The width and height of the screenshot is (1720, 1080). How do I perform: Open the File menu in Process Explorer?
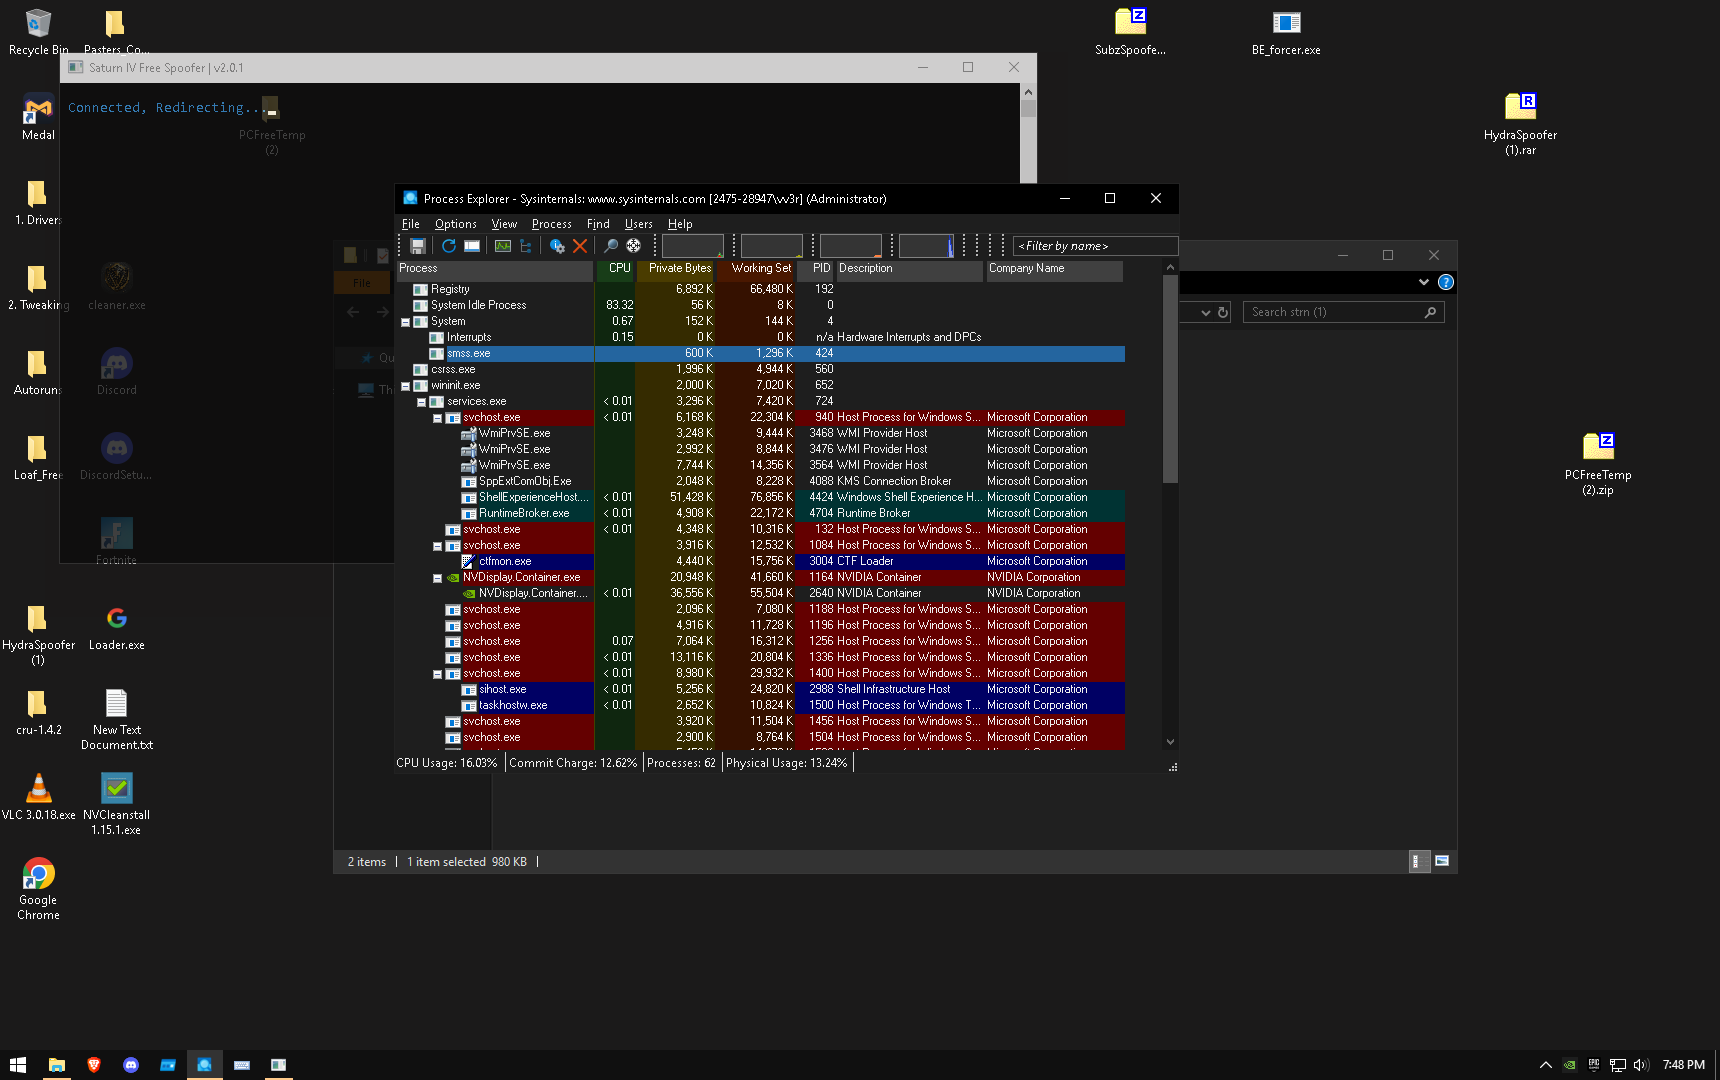[x=411, y=224]
